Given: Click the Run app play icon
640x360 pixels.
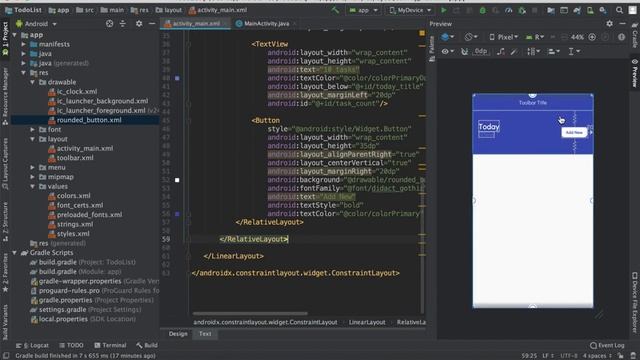Looking at the screenshot, I should pos(444,10).
